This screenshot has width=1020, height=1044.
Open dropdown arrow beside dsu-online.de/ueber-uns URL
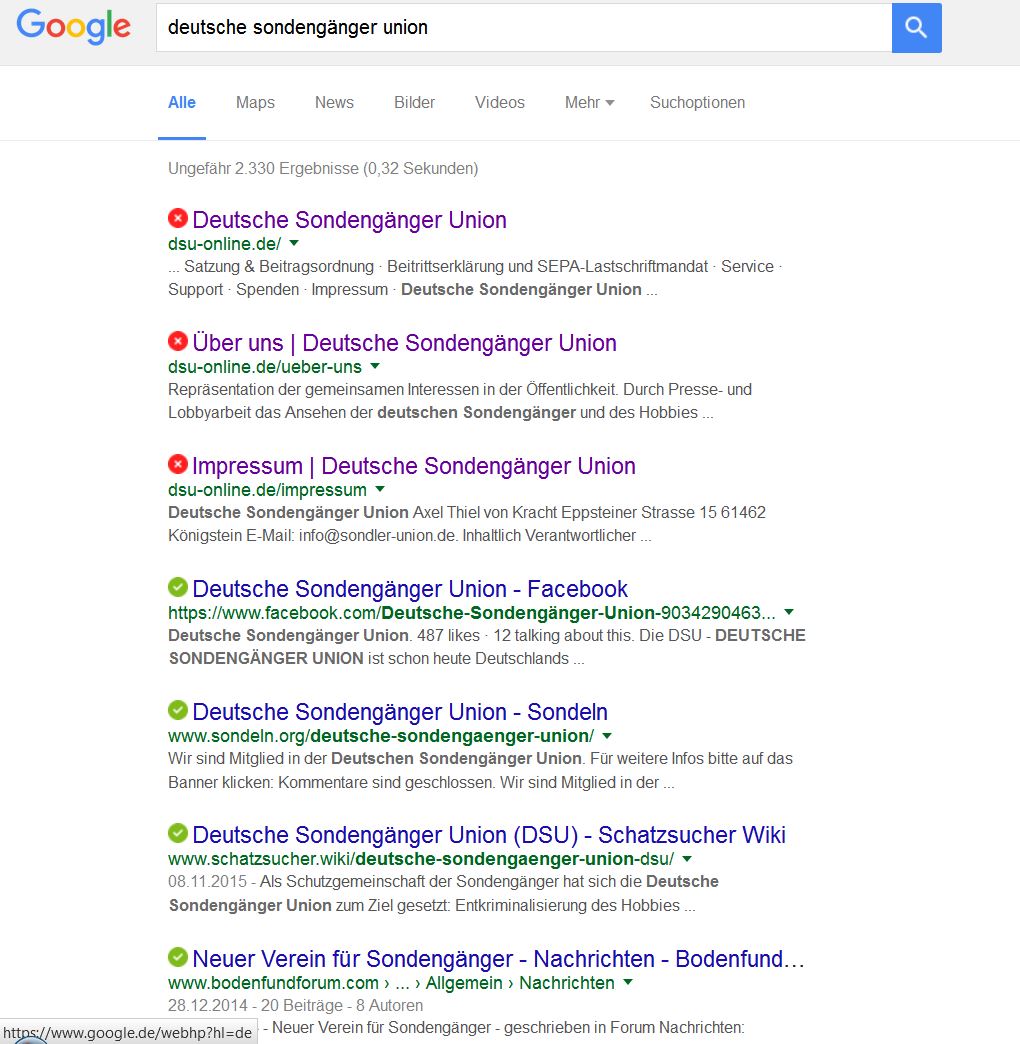pyautogui.click(x=375, y=367)
